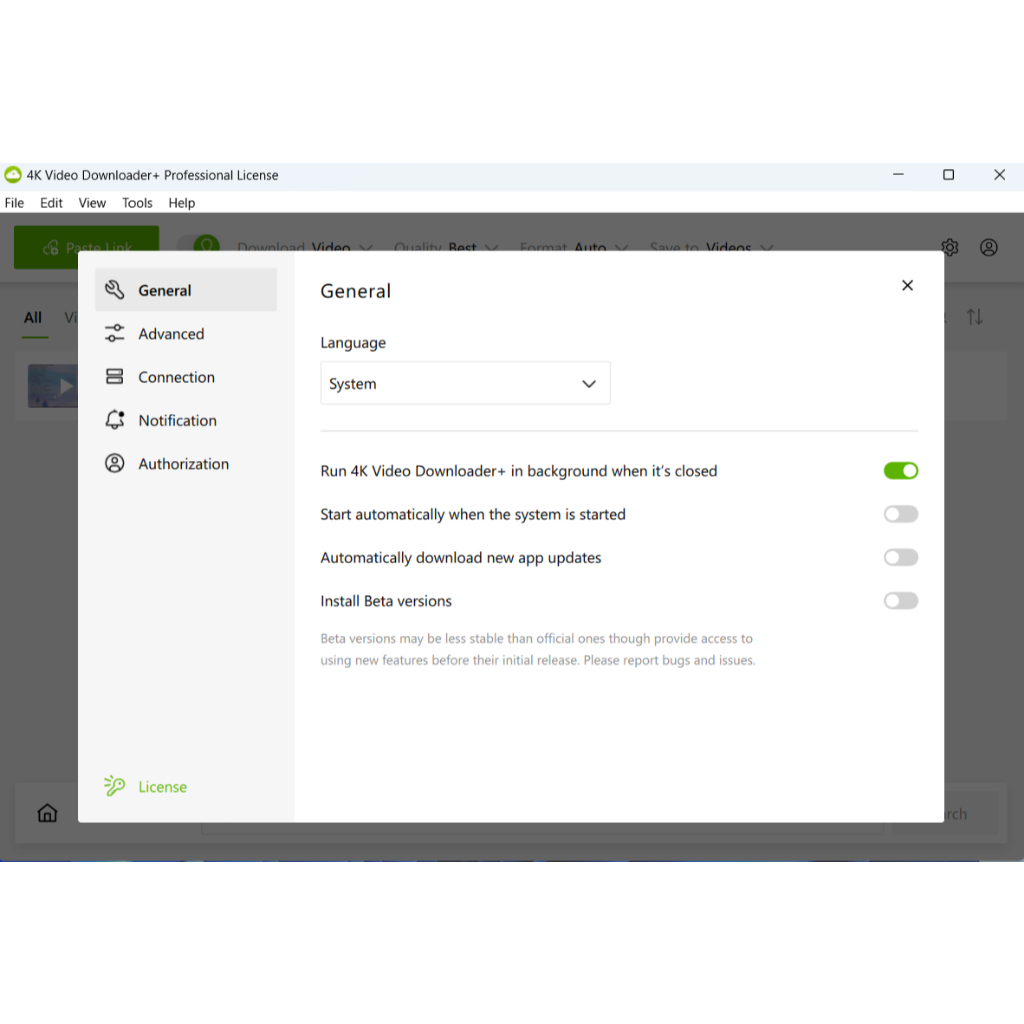Expand the Format Auto dropdown
Viewport: 1024px width, 1024px height.
coord(575,247)
